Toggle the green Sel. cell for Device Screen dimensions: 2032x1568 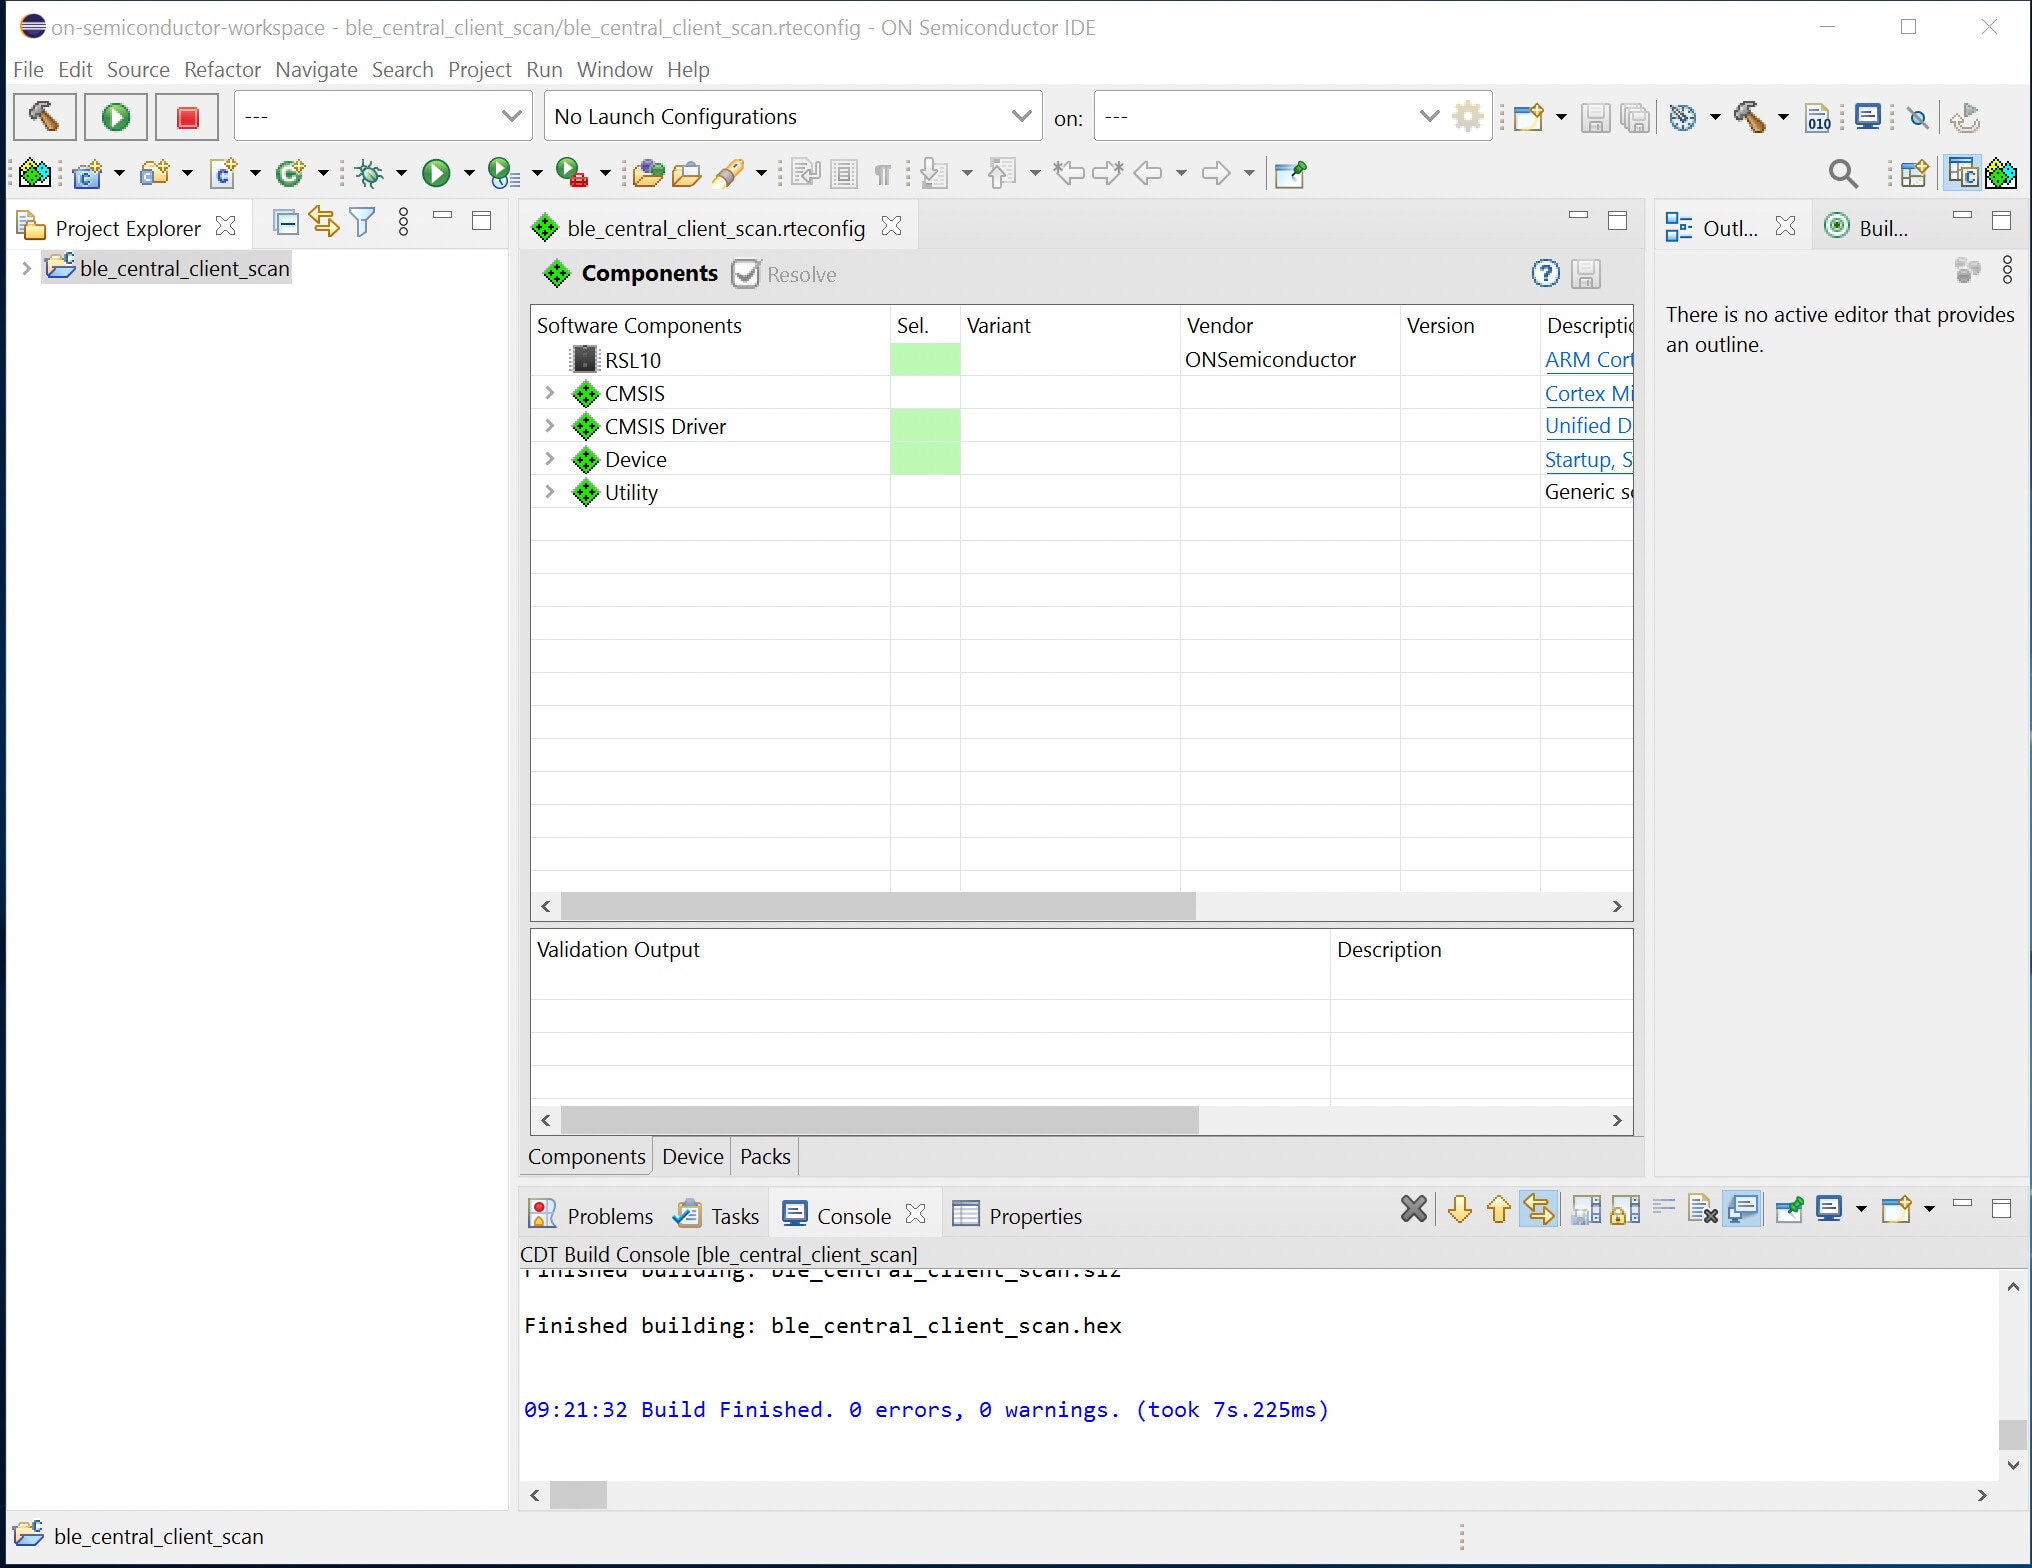(x=924, y=459)
